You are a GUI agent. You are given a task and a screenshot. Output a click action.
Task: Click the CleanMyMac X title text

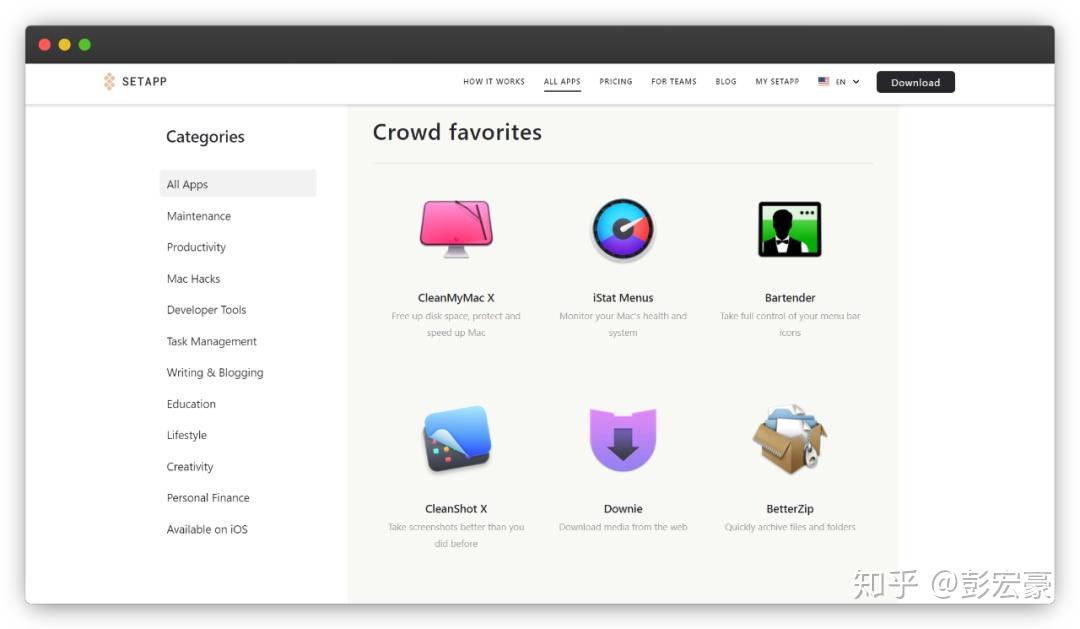click(x=456, y=298)
